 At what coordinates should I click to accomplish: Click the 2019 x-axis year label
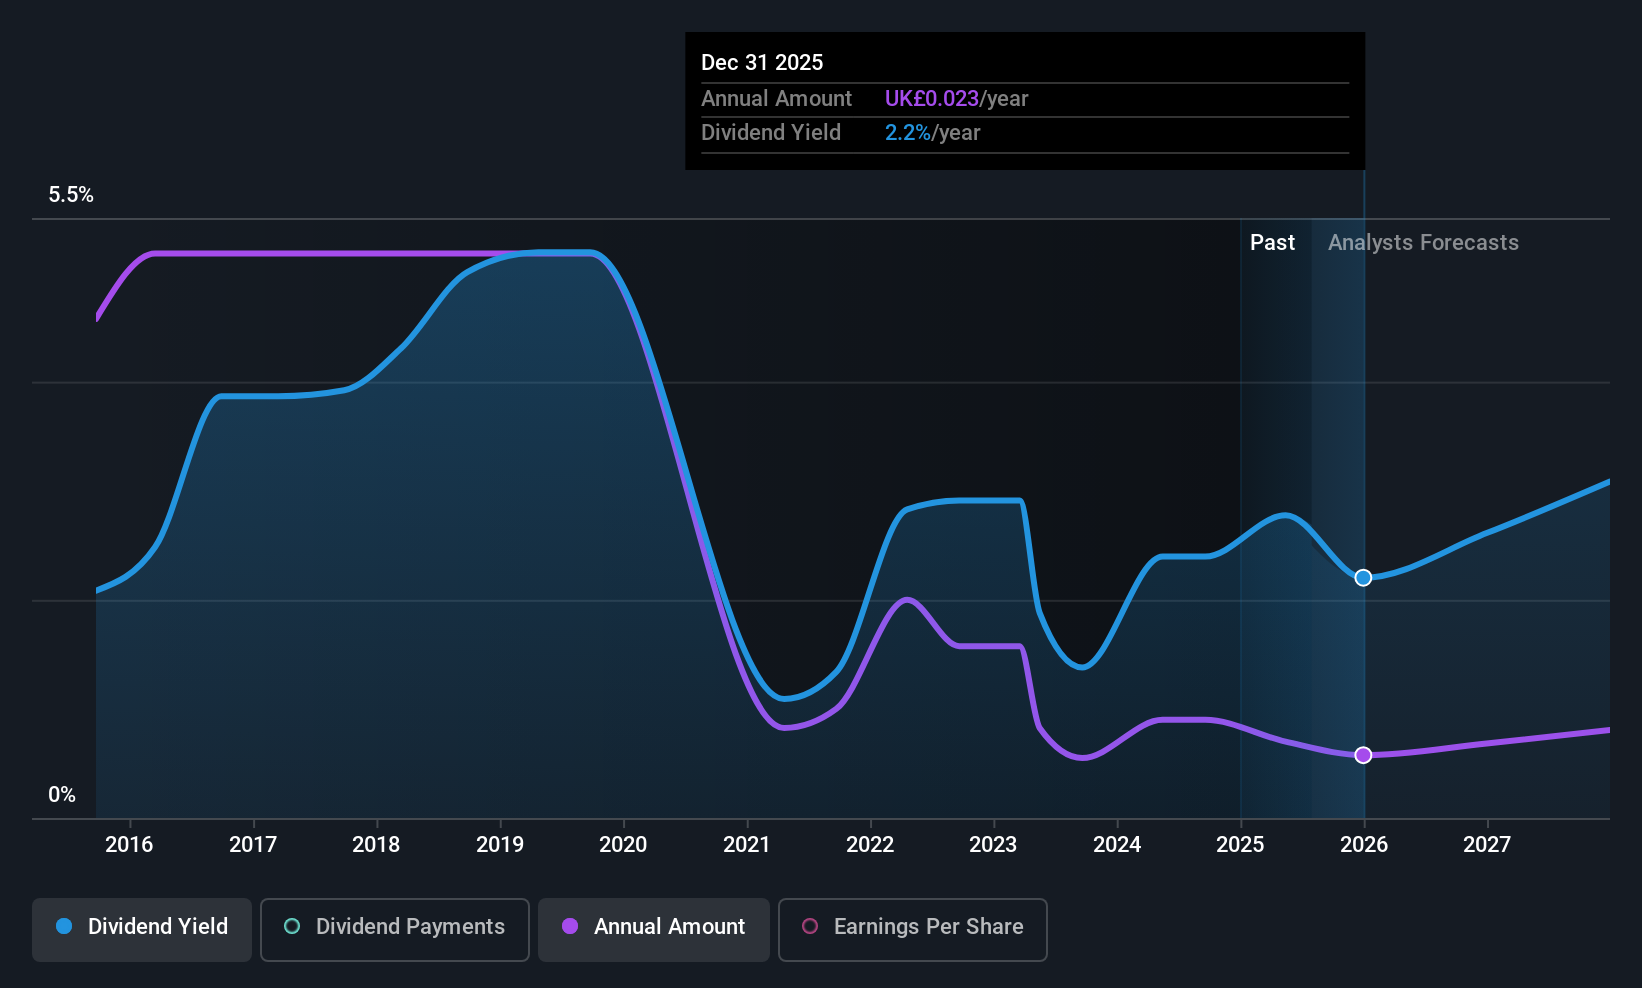(x=500, y=845)
